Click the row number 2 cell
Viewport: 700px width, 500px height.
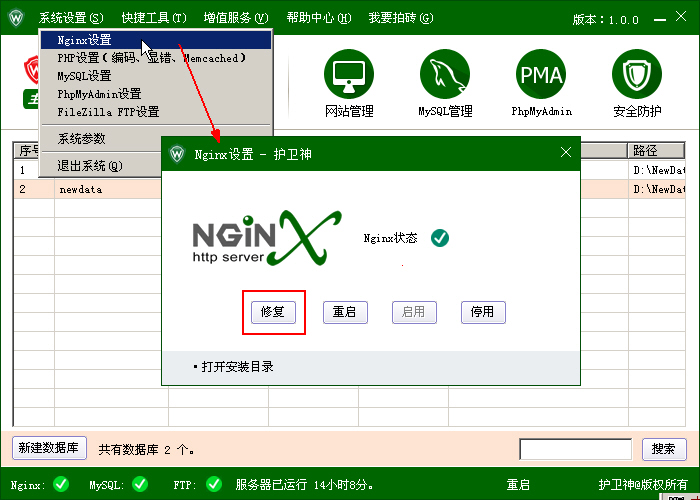[34, 189]
